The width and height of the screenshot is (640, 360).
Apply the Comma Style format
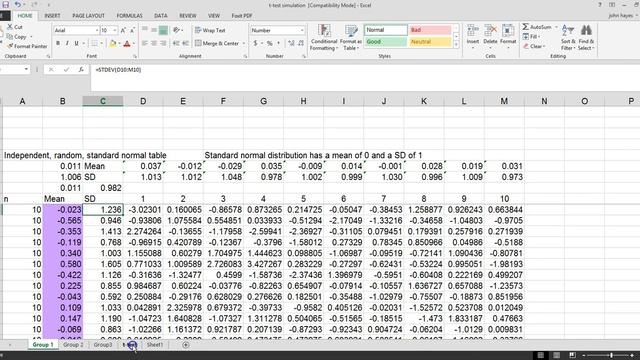point(279,43)
